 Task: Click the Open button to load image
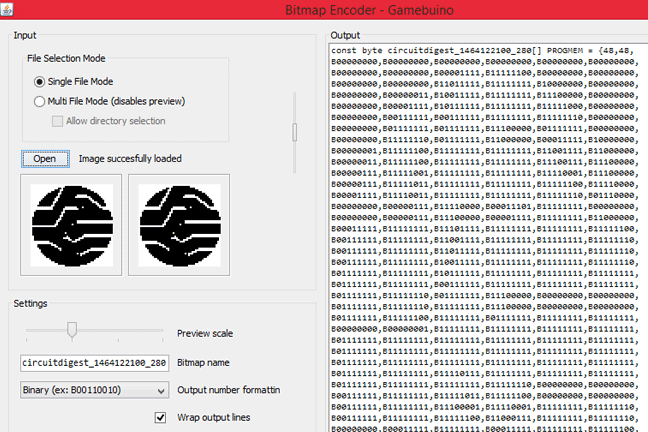coord(45,159)
